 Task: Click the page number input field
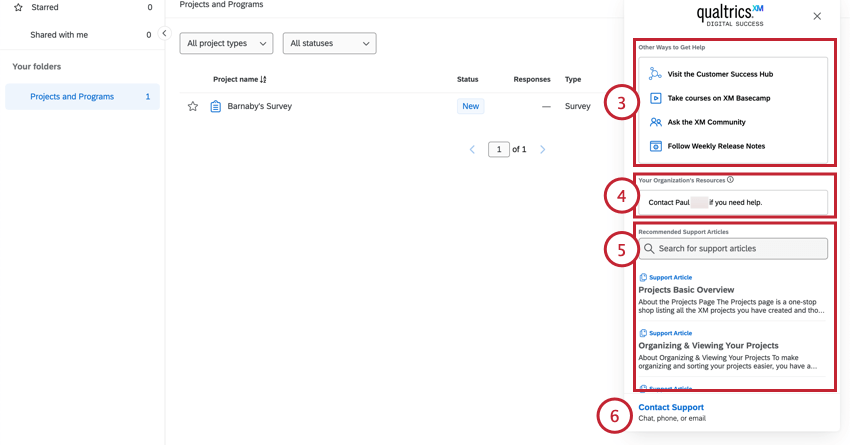[499, 149]
